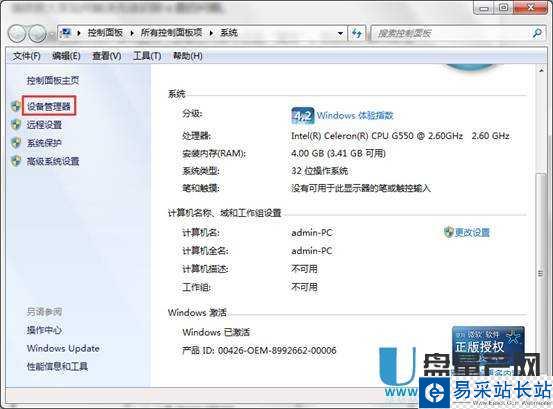
Task: Click Windows 已激活 status text
Action: 216,332
